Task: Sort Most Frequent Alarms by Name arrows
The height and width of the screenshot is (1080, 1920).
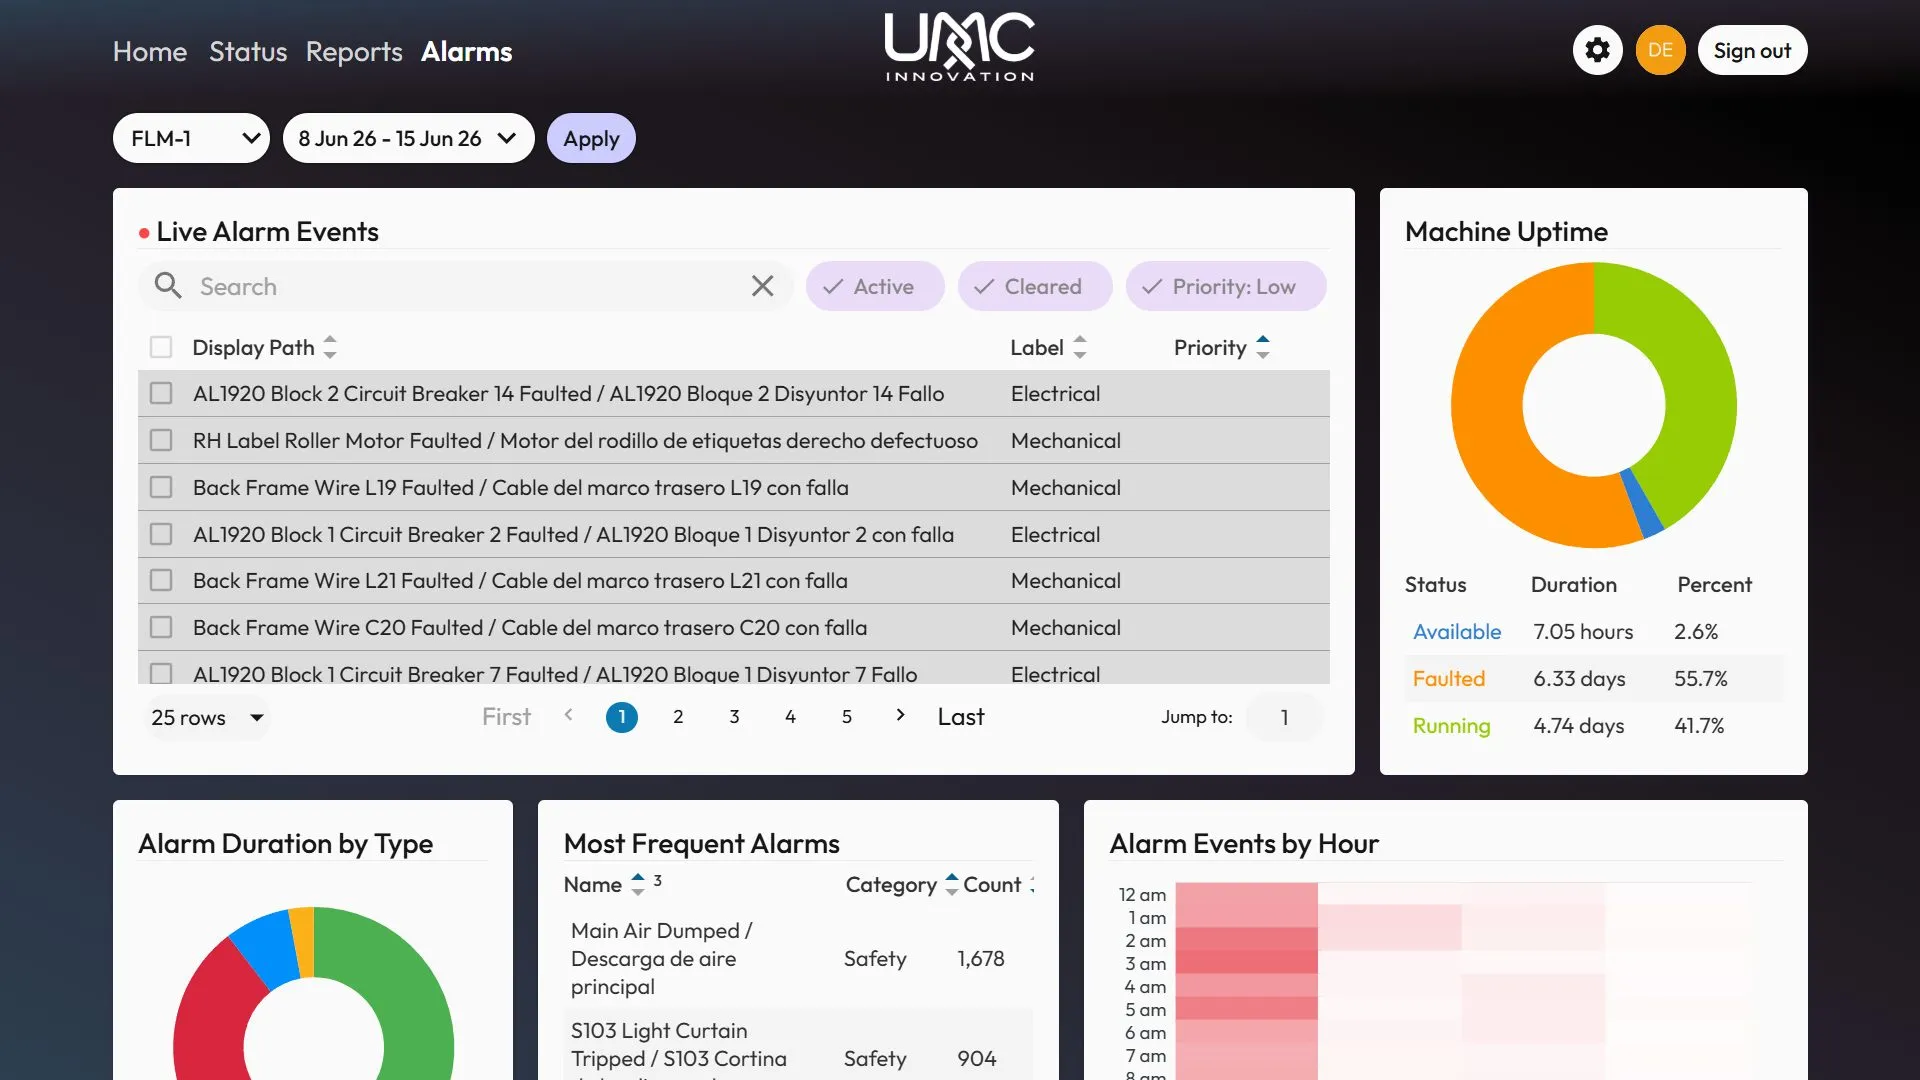Action: click(638, 884)
